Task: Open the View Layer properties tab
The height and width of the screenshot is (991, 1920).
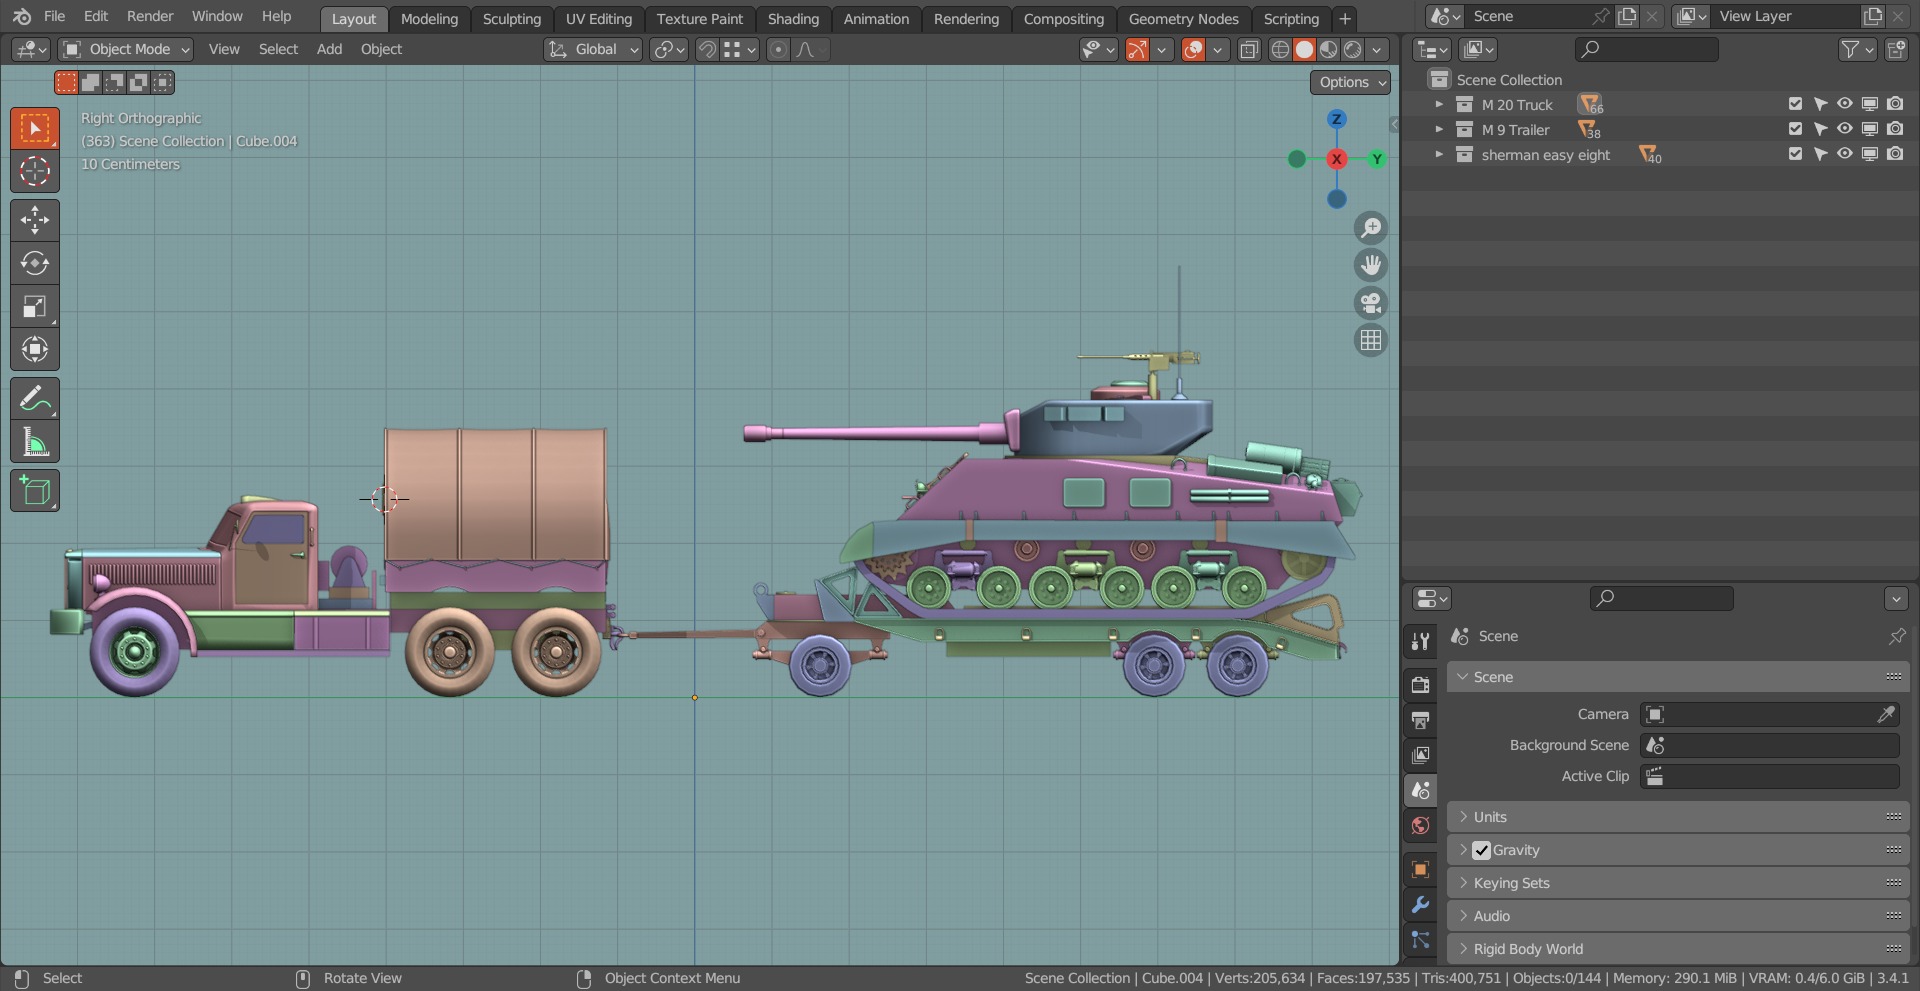Action: pyautogui.click(x=1420, y=755)
